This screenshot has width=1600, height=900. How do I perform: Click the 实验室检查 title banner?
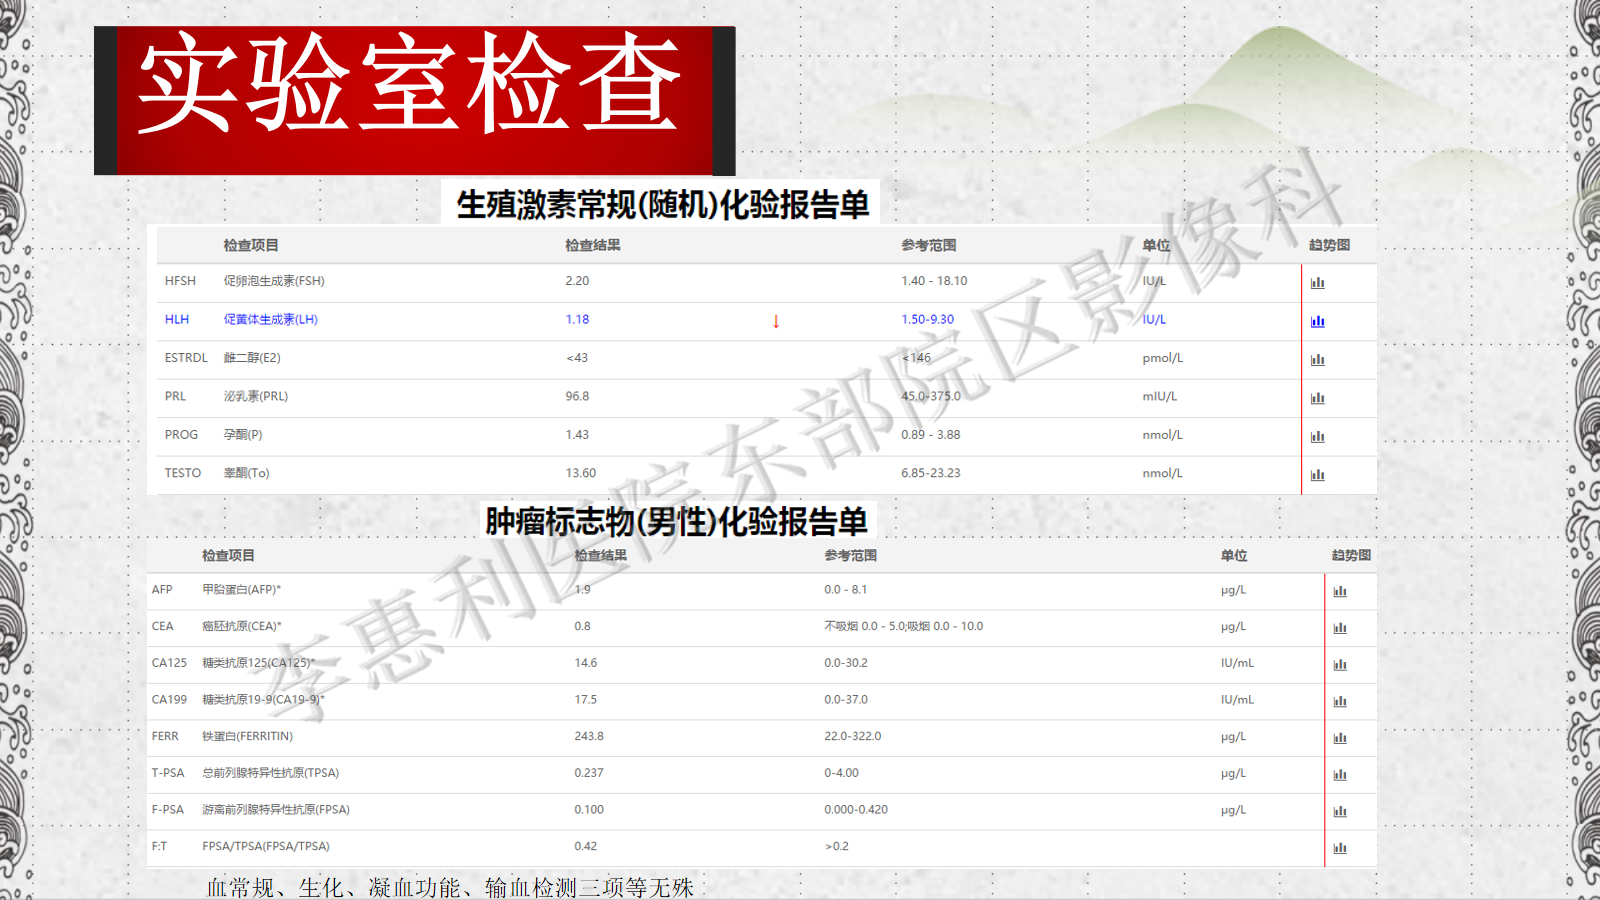click(x=415, y=101)
